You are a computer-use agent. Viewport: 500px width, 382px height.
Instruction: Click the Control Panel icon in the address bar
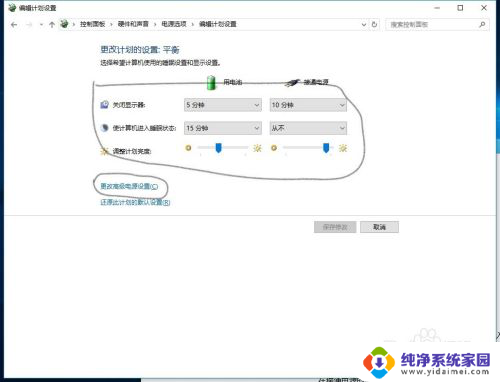click(64, 24)
